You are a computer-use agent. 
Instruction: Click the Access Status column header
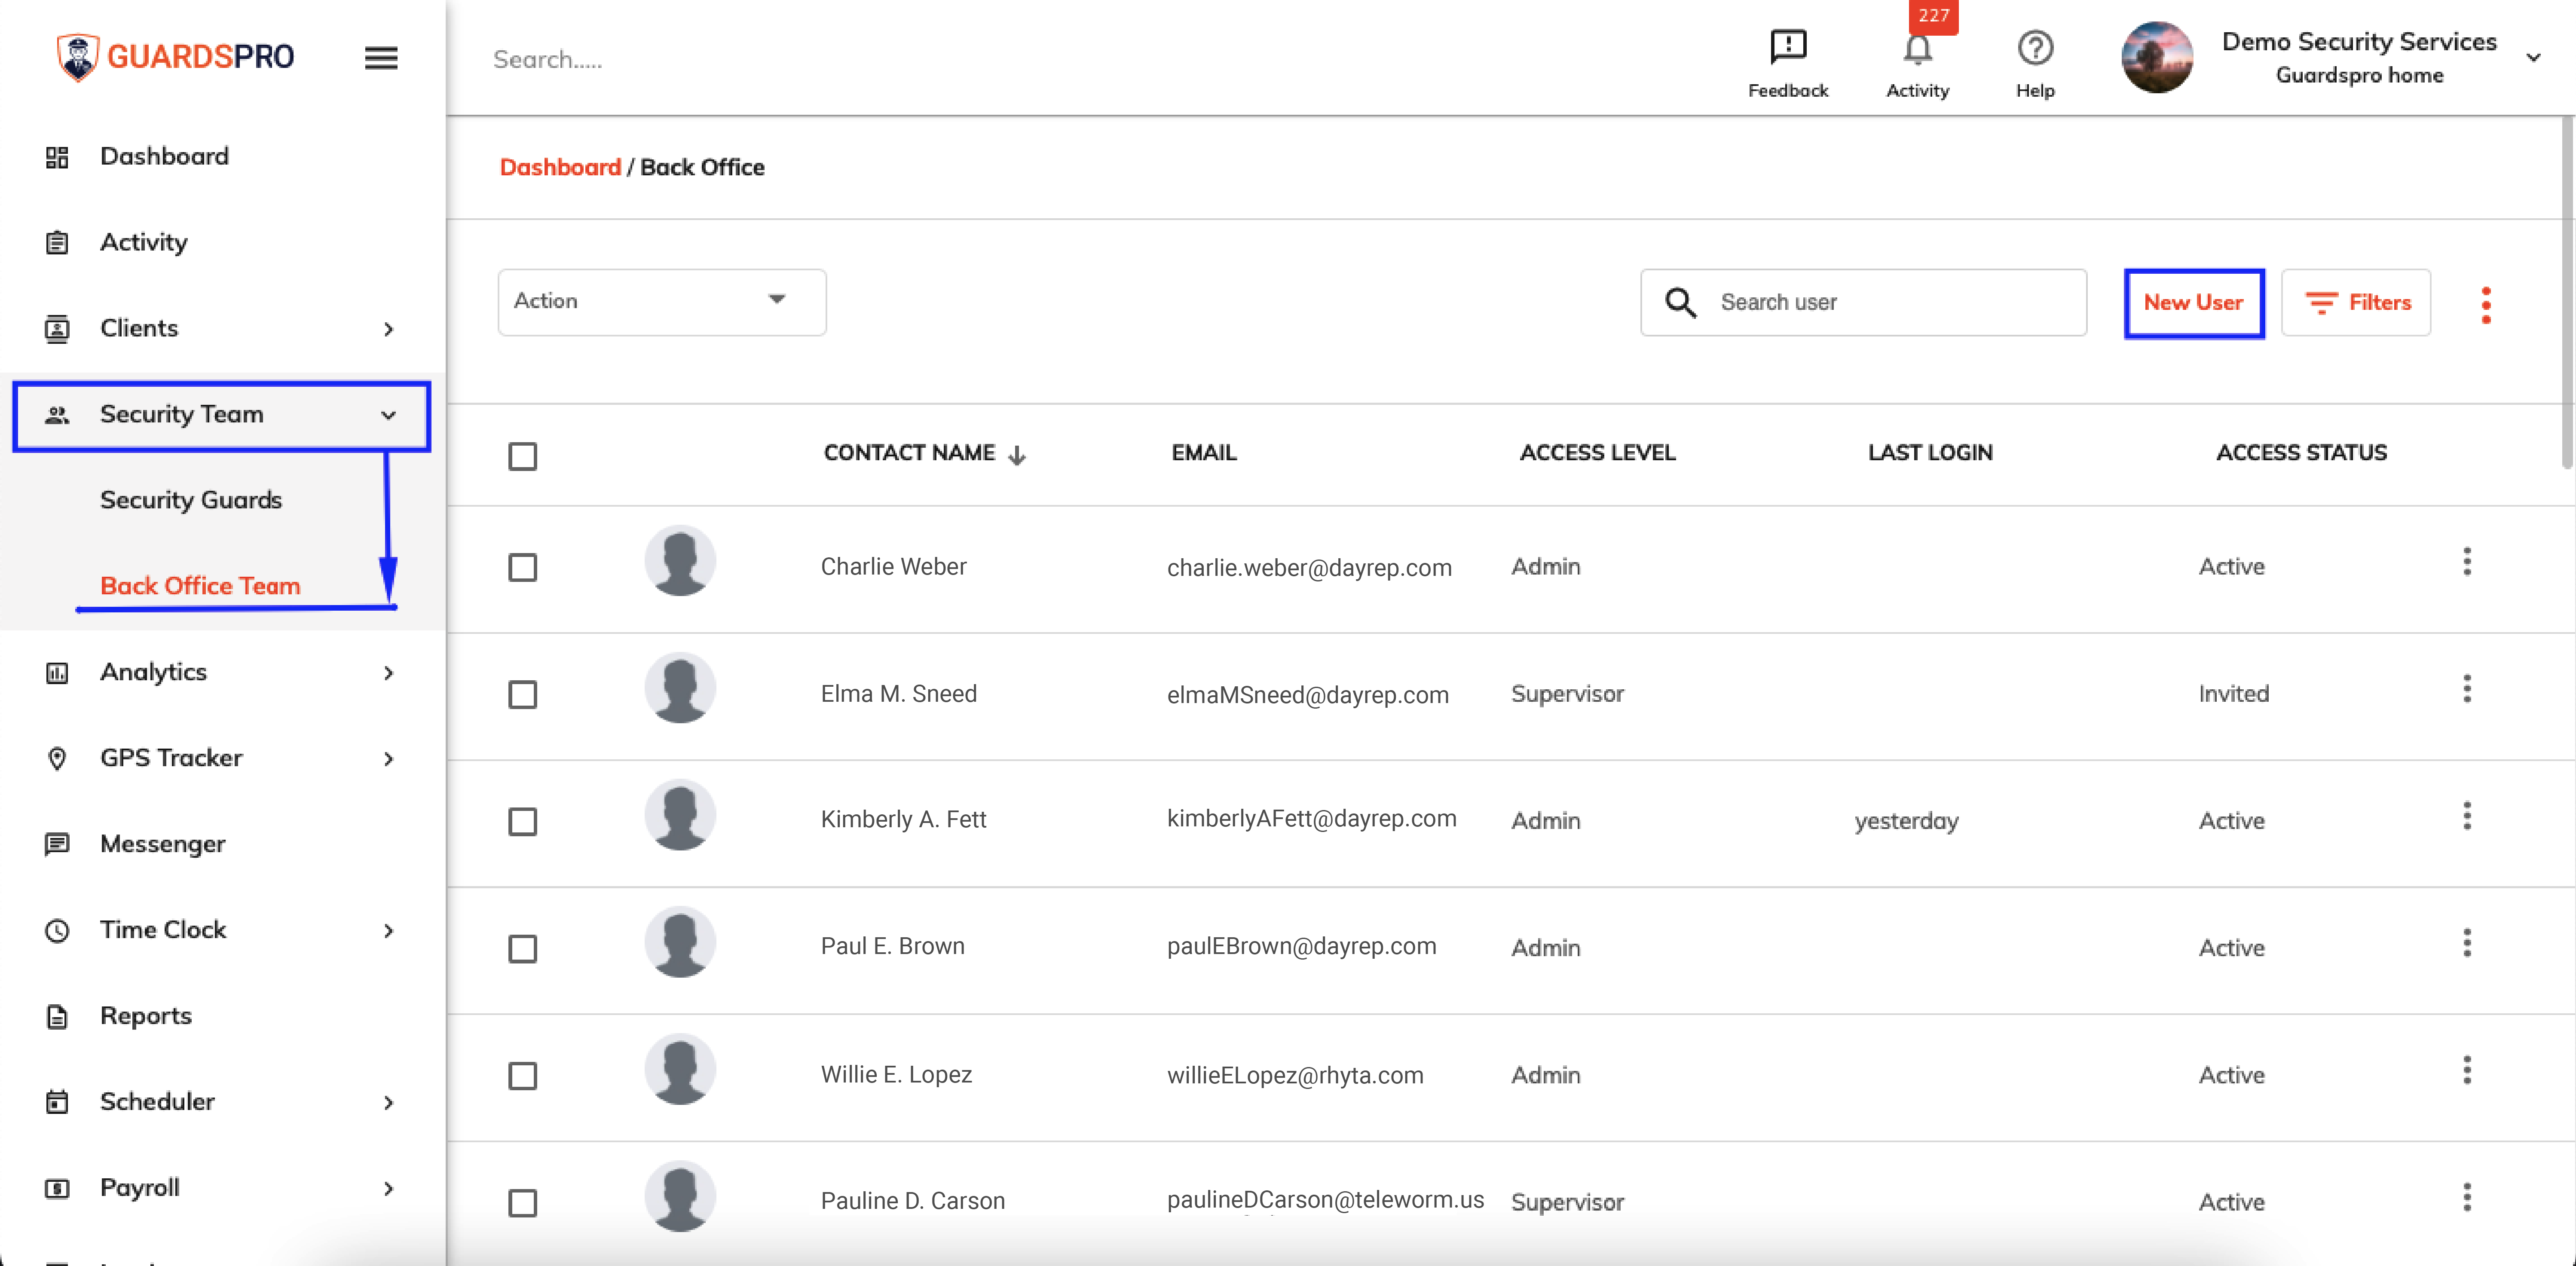(2301, 453)
